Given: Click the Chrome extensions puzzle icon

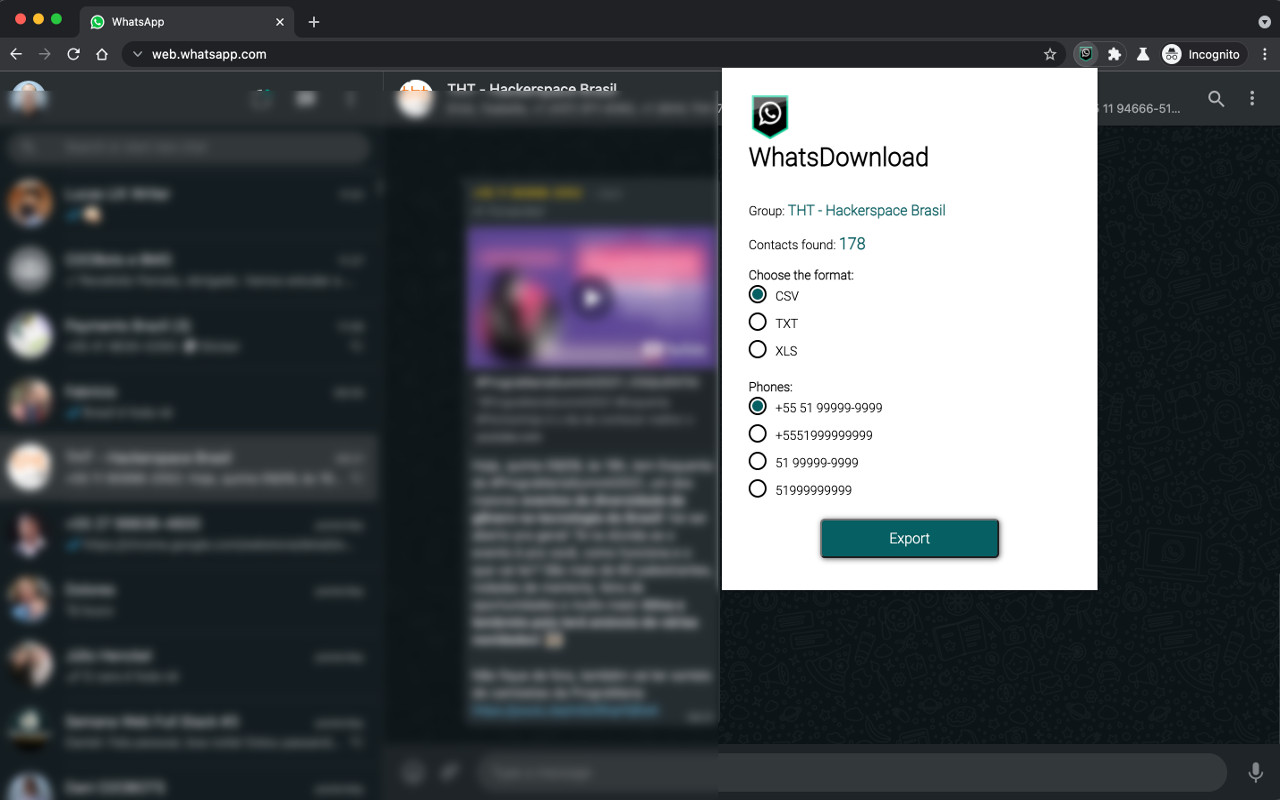Looking at the screenshot, I should [x=1114, y=54].
